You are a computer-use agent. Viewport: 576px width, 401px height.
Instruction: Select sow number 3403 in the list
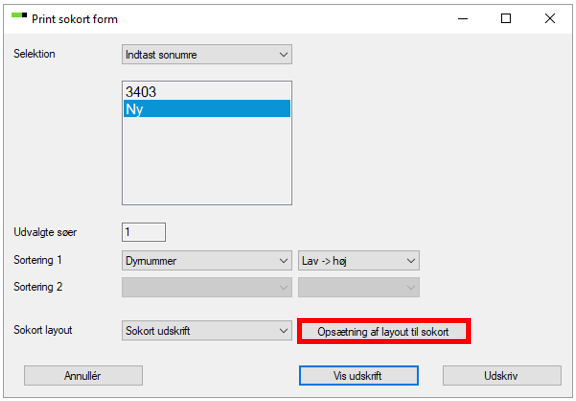pos(207,92)
